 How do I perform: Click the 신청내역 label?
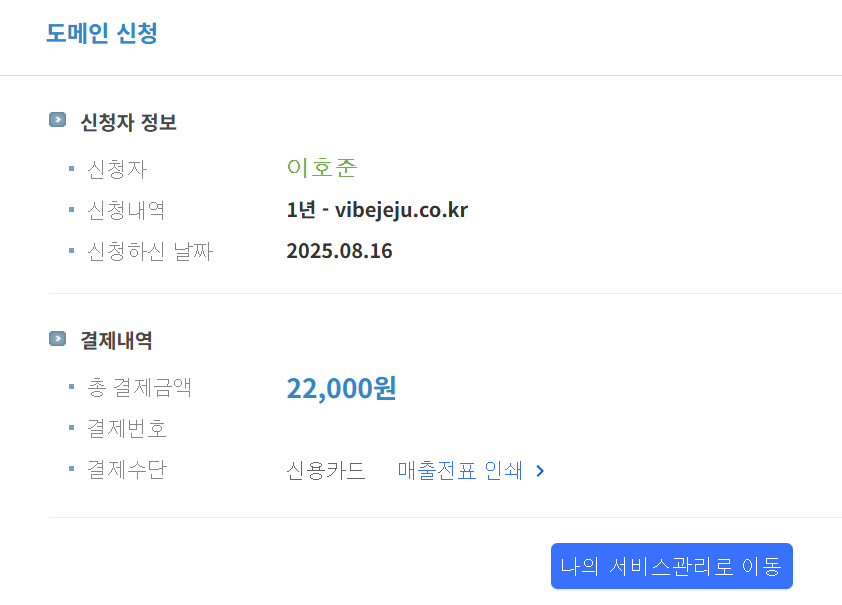126,210
